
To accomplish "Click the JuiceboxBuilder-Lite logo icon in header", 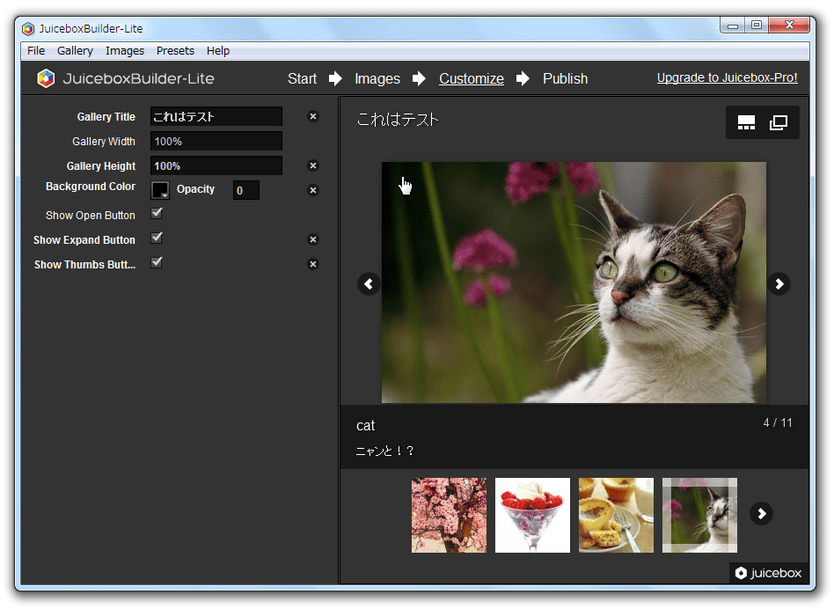I will (46, 79).
